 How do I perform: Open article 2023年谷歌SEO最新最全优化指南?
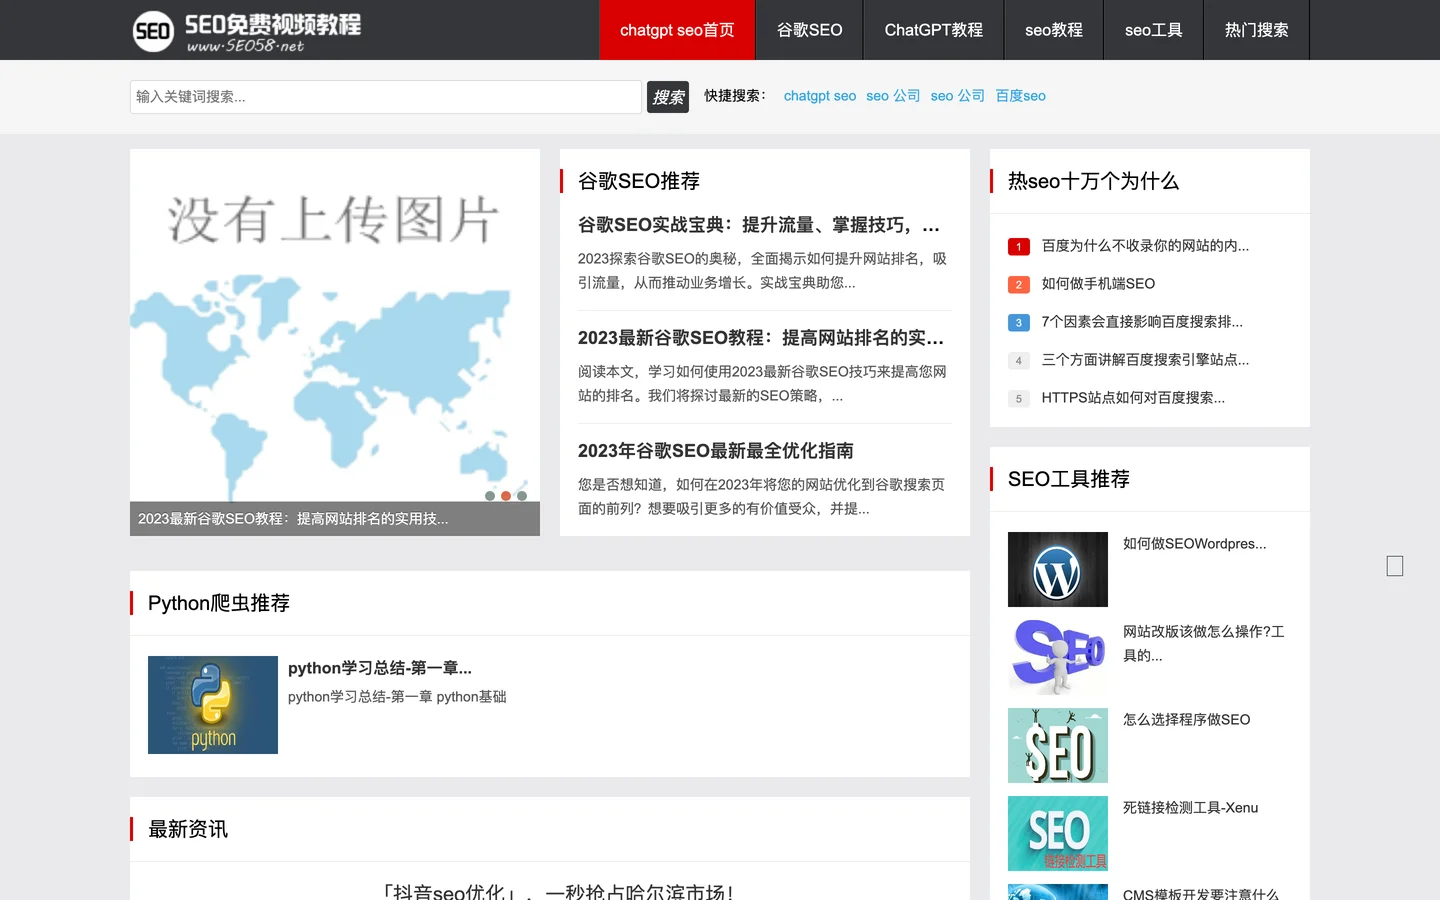tap(716, 451)
